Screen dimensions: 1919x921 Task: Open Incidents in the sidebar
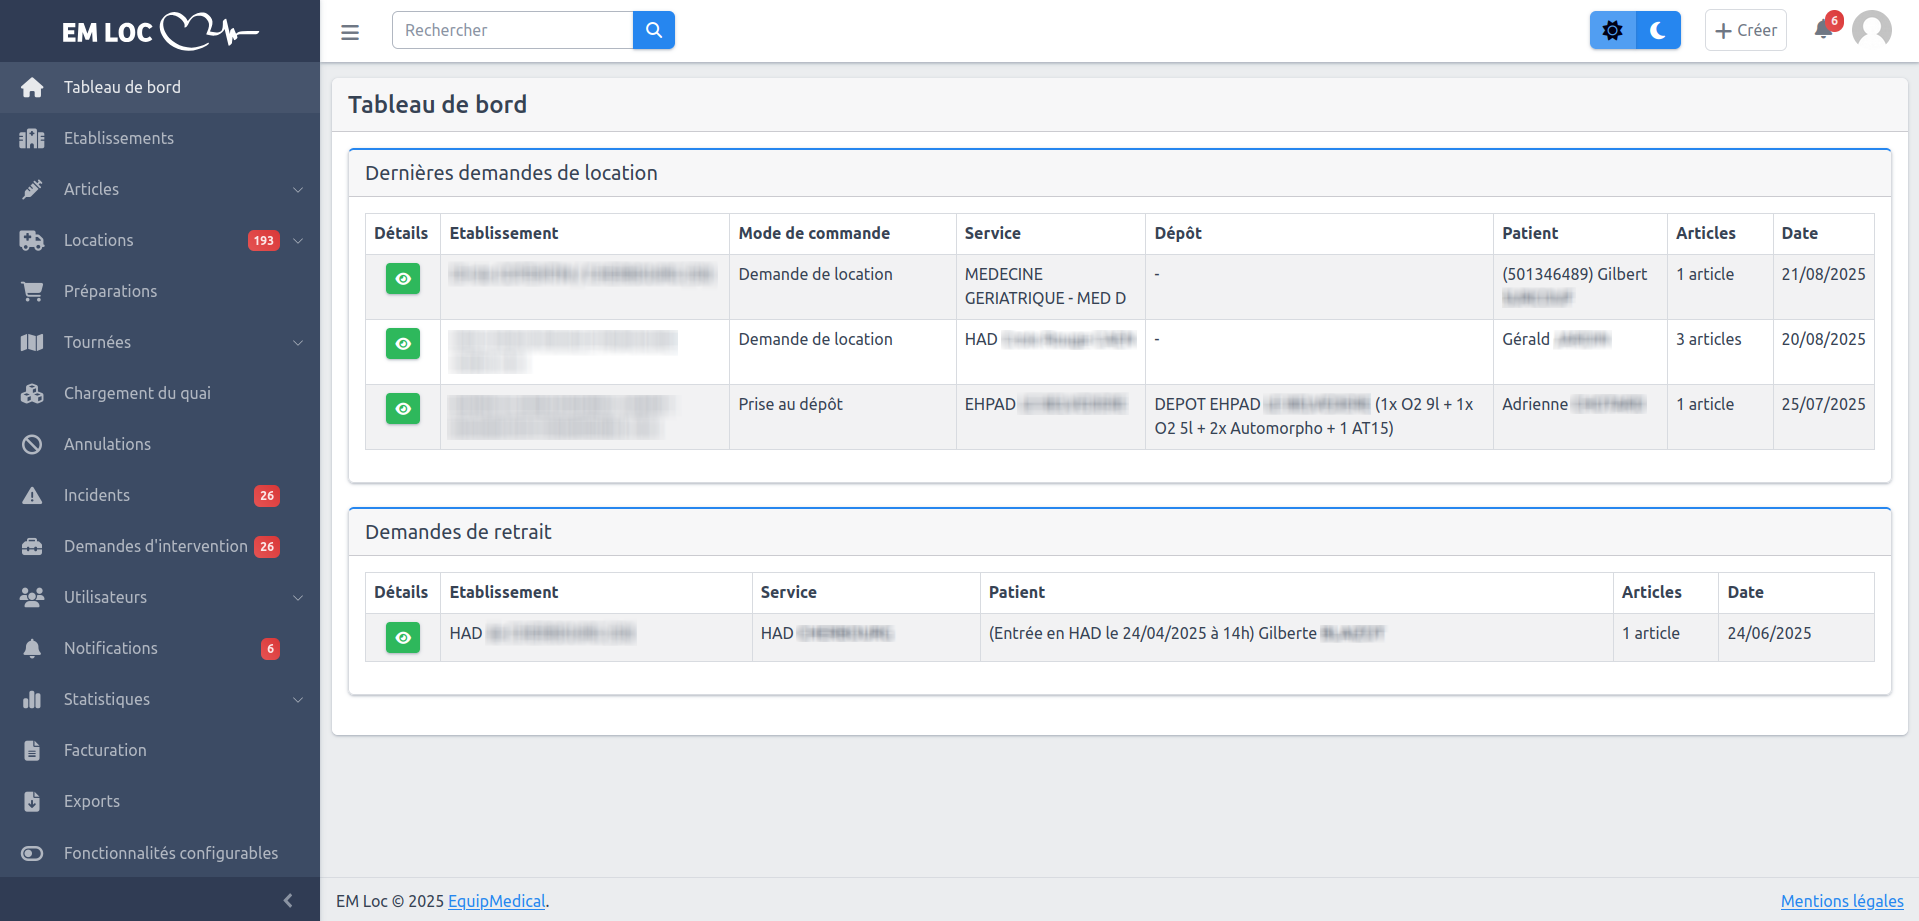[97, 495]
